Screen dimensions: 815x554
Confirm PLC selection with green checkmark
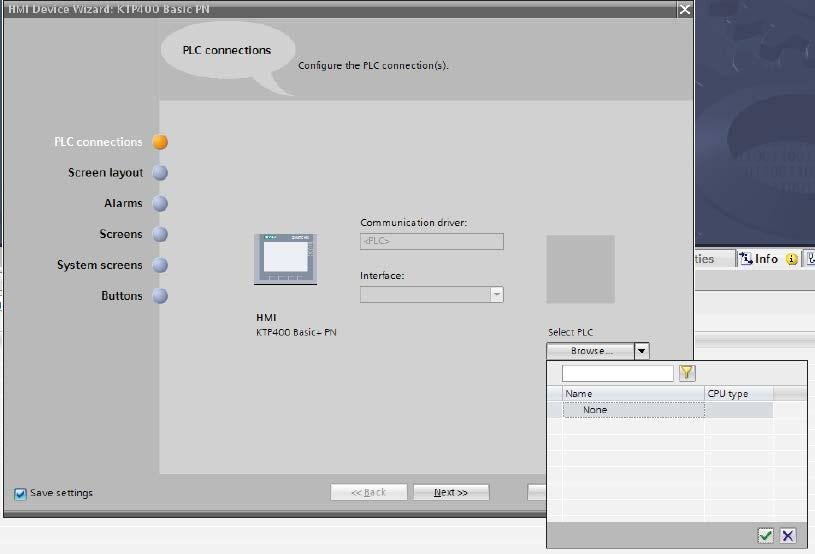tap(765, 535)
